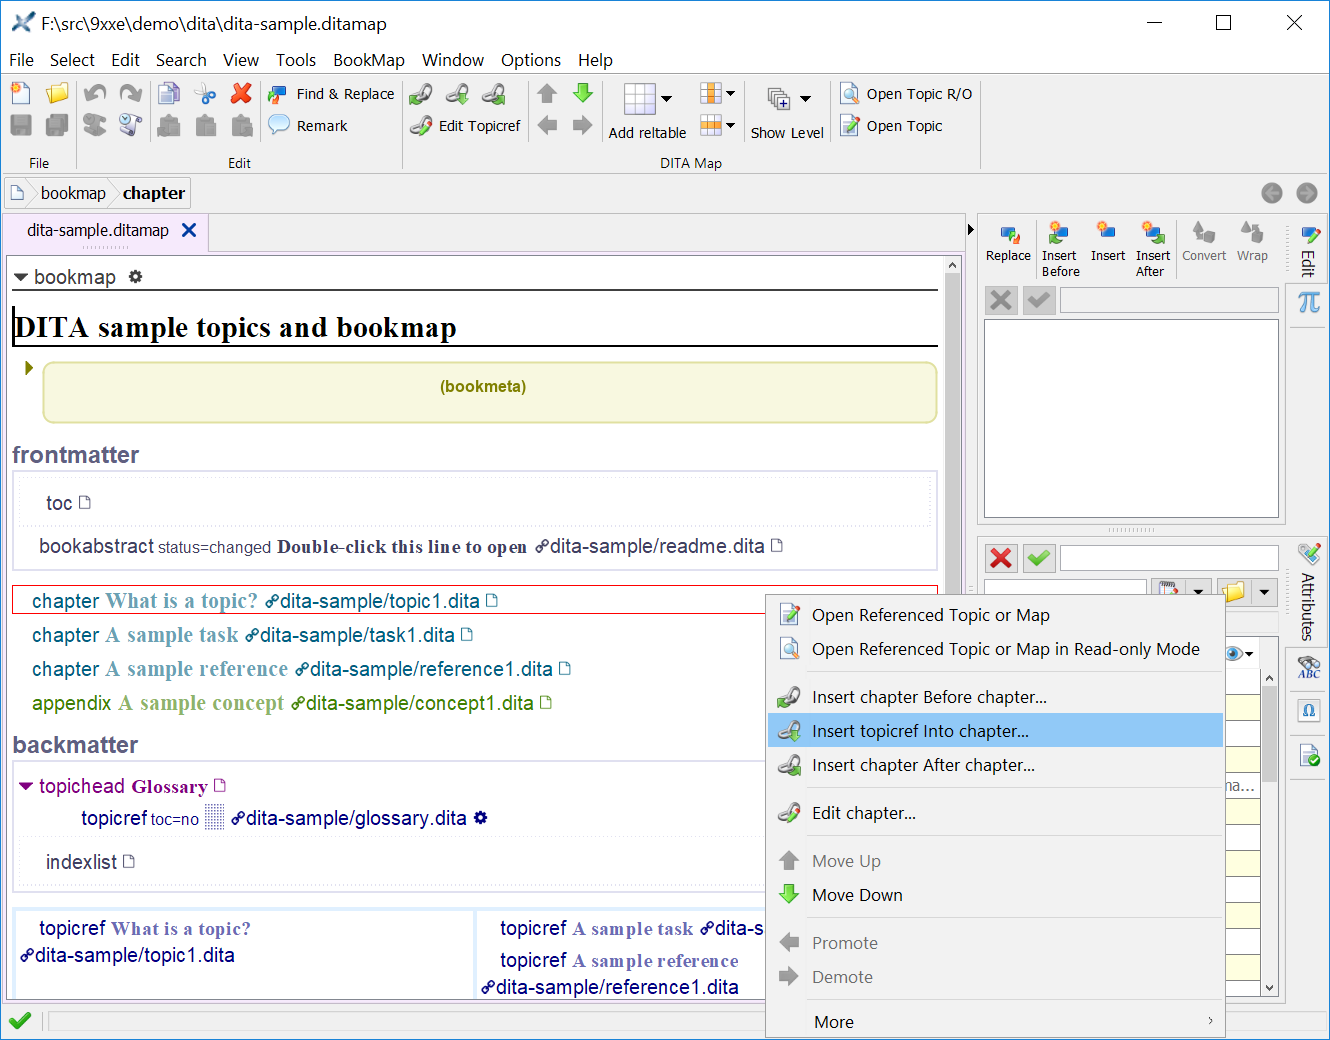
Task: Select the Edit Topicref toolbar icon
Action: (x=465, y=125)
